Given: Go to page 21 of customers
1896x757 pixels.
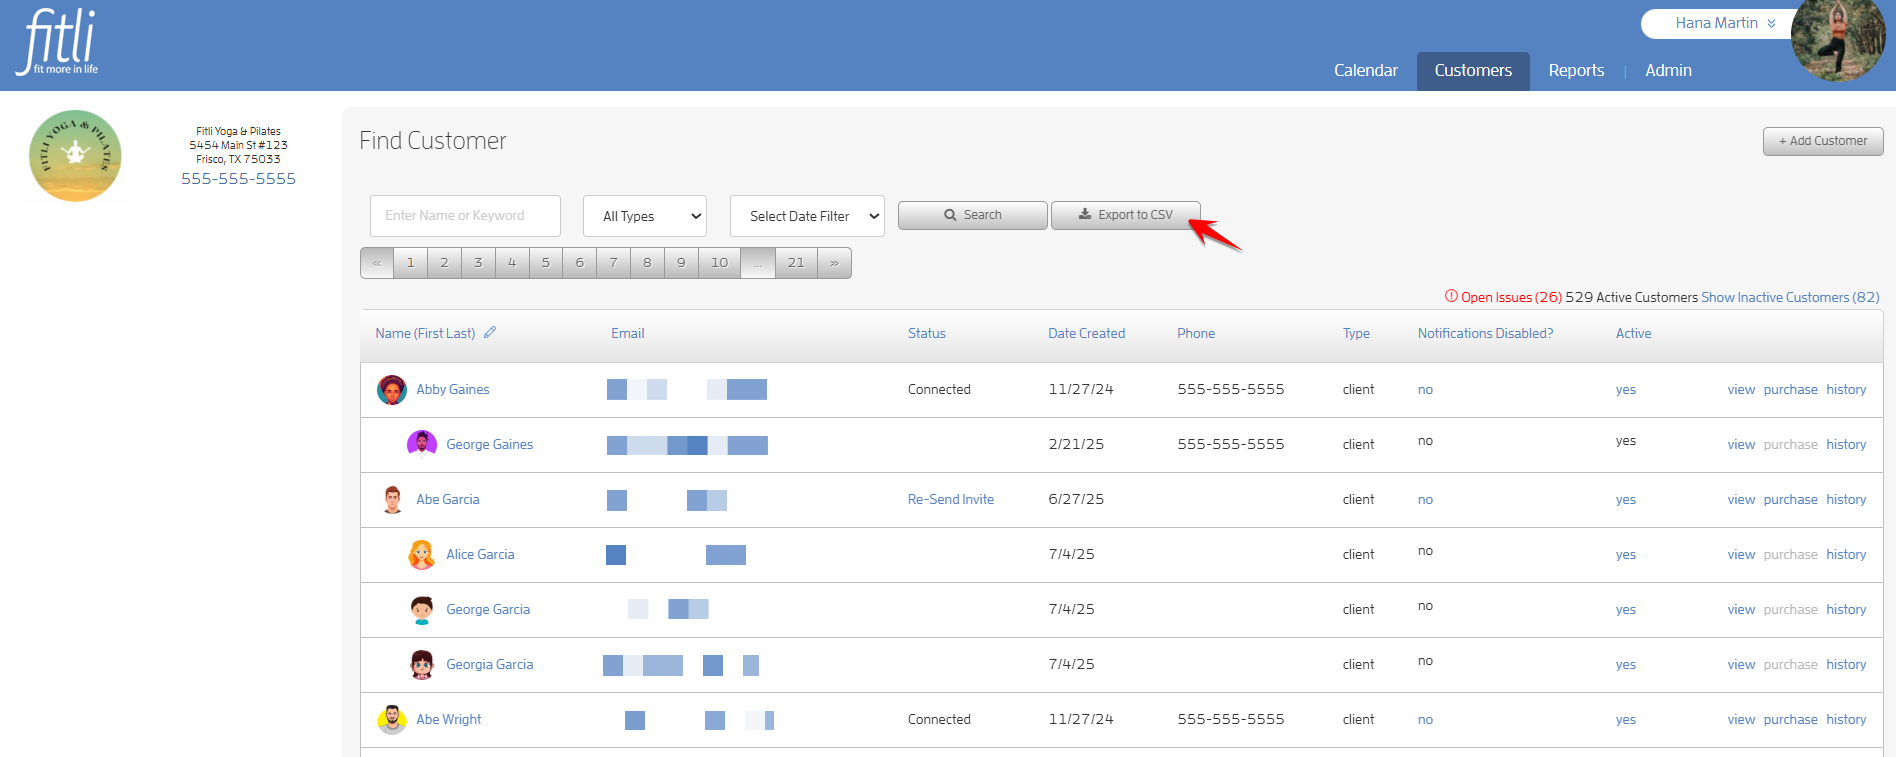Looking at the screenshot, I should (x=796, y=263).
